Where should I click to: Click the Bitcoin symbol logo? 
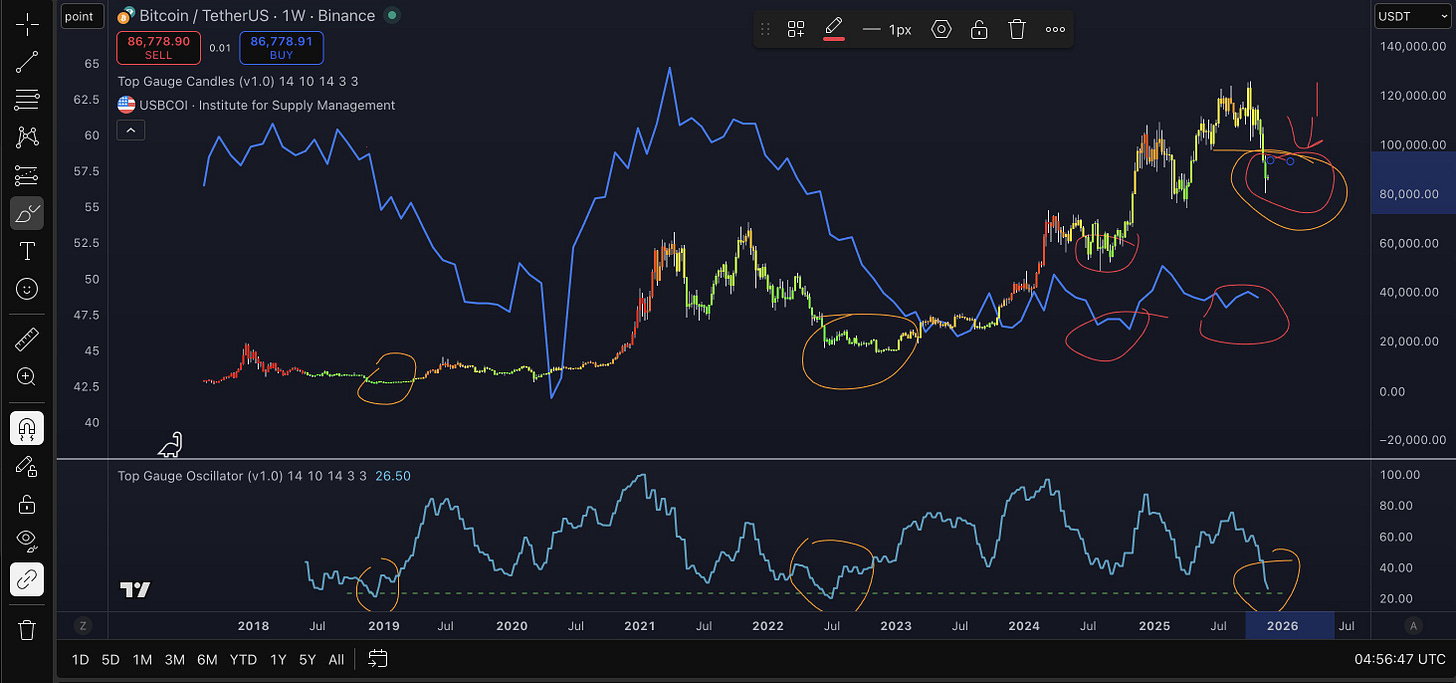(x=126, y=16)
